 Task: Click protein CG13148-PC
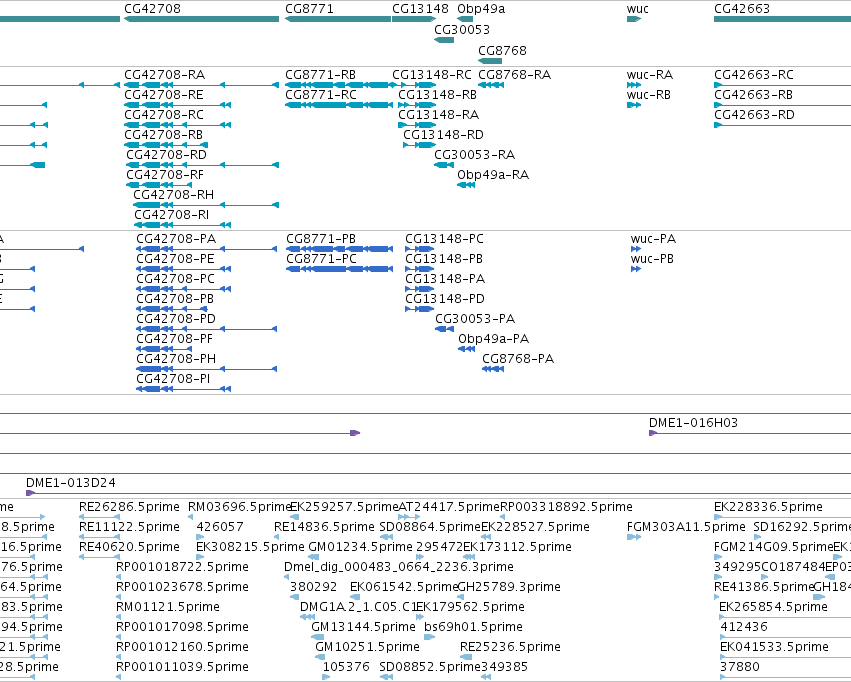(x=420, y=249)
